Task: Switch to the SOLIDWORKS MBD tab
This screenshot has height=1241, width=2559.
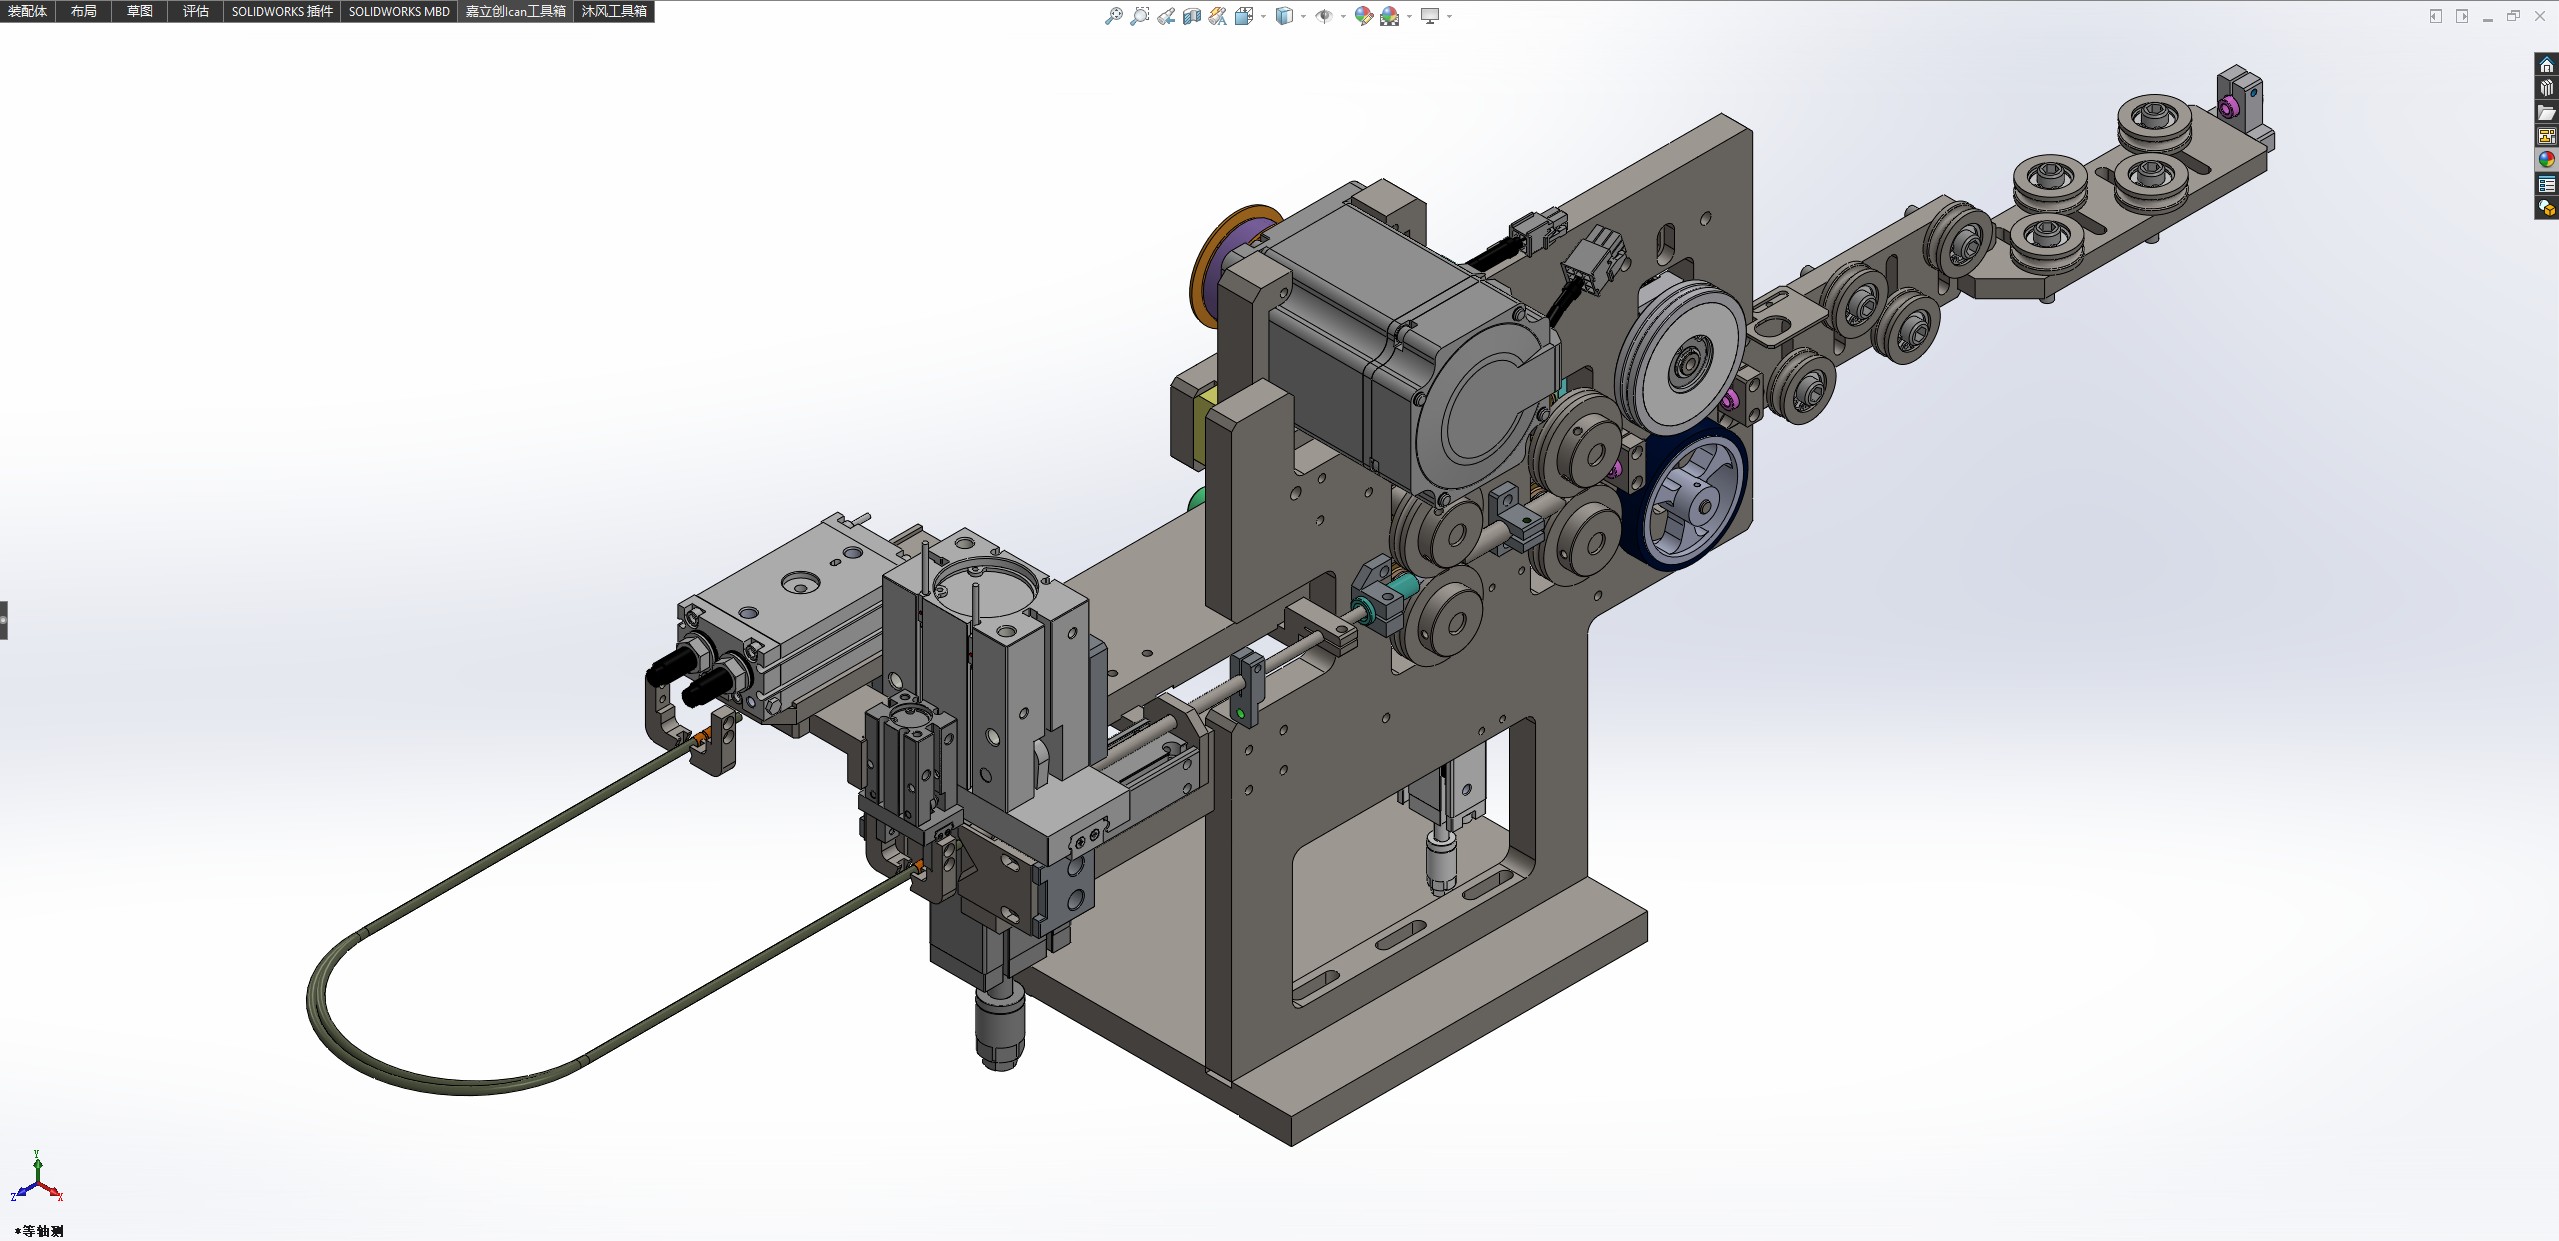Action: pyautogui.click(x=398, y=11)
